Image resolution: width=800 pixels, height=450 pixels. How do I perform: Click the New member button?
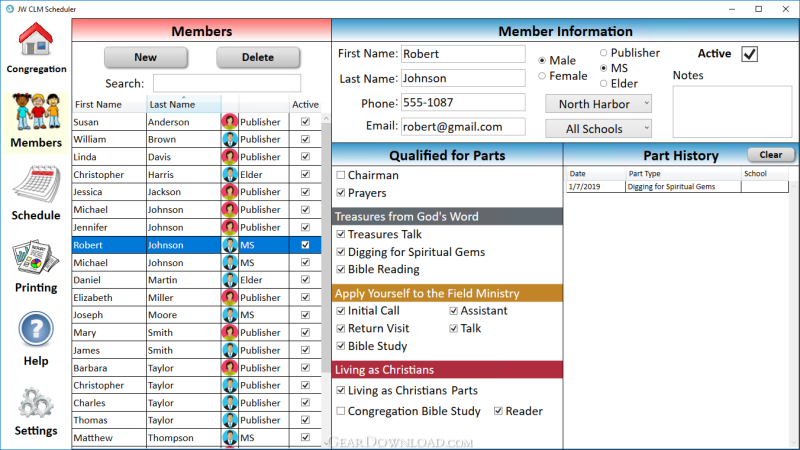[145, 57]
